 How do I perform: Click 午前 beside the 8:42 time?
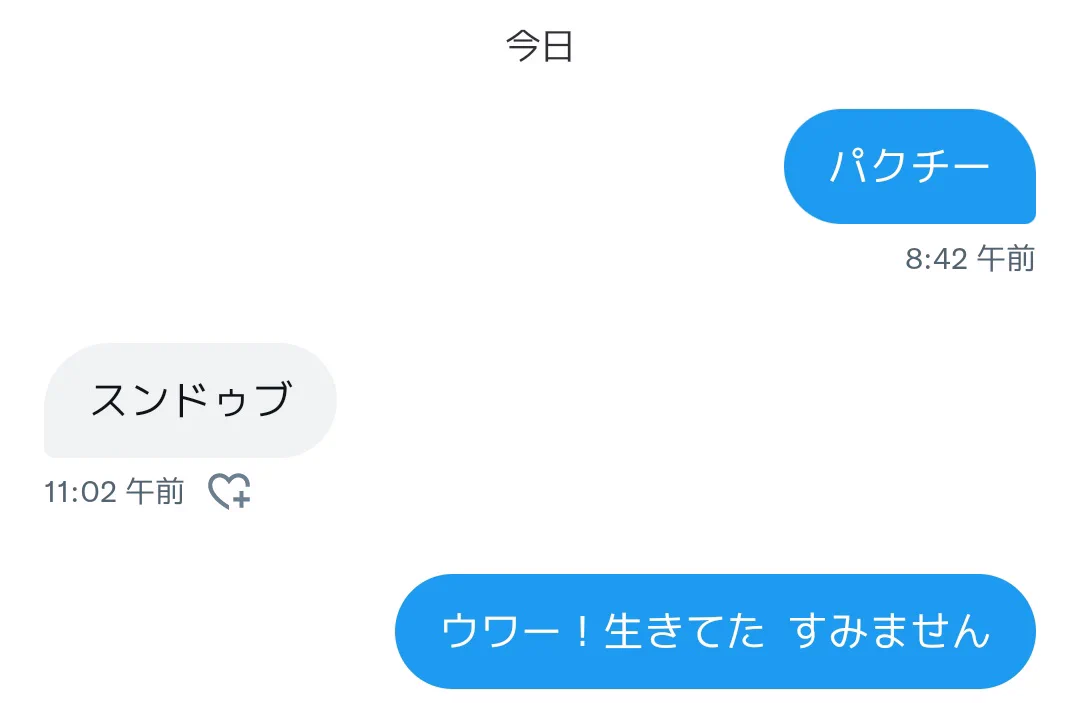pyautogui.click(x=1006, y=259)
